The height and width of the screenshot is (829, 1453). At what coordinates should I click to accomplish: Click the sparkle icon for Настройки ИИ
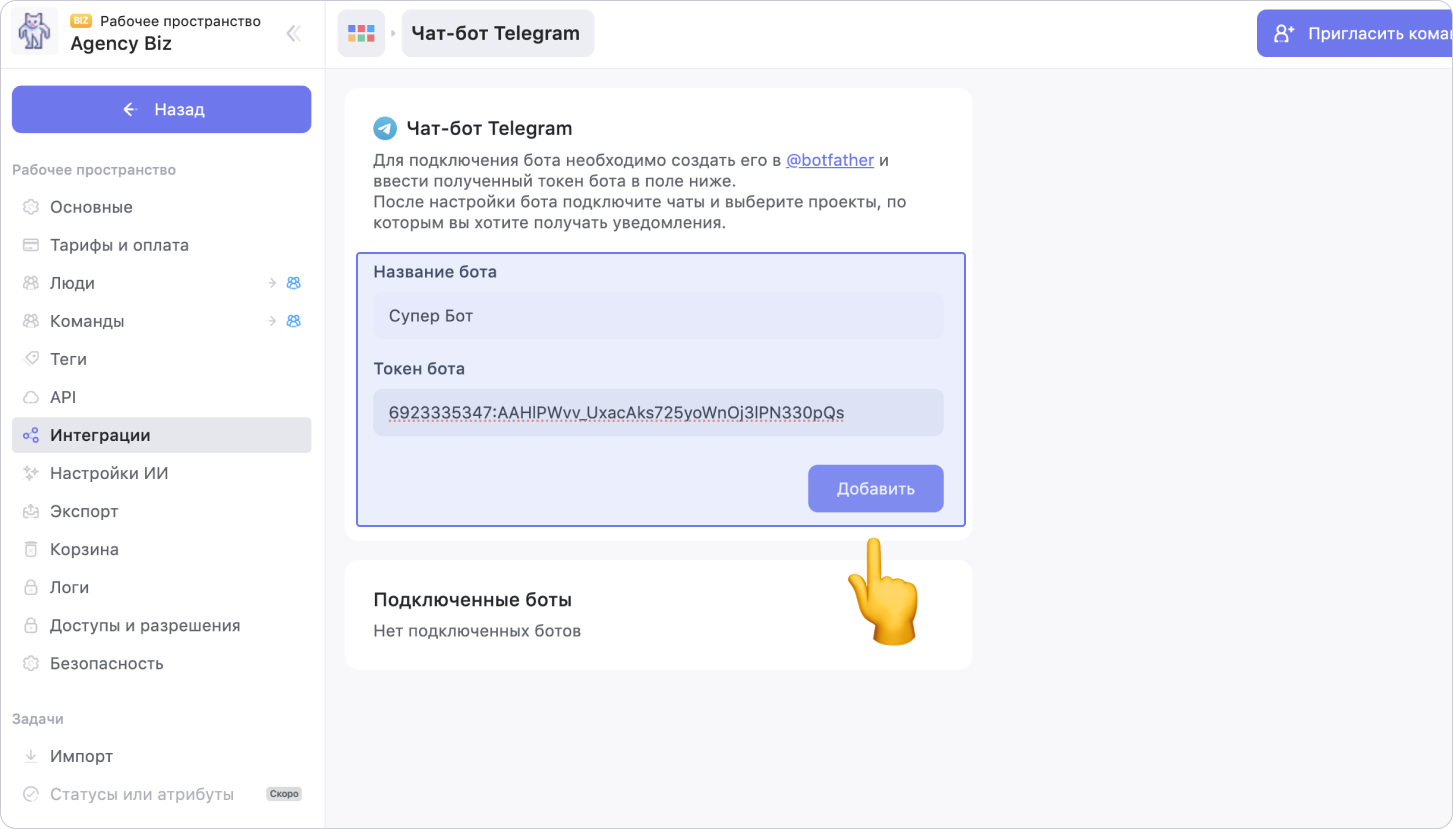[x=31, y=473]
